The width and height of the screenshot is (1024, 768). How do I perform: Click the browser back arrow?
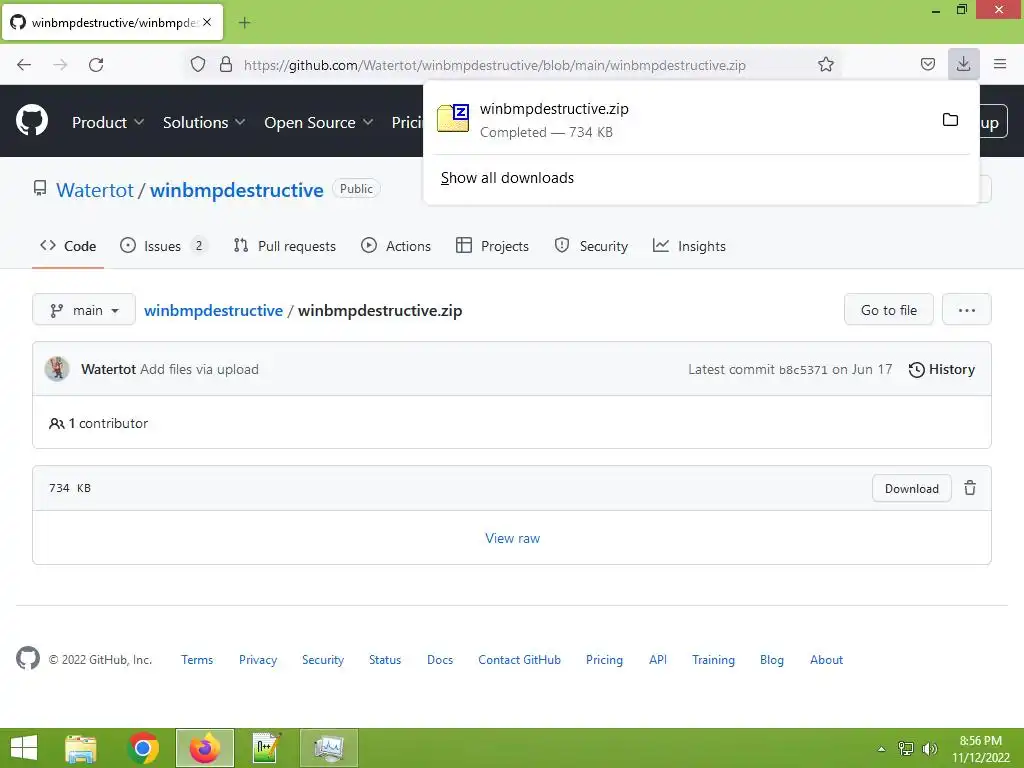coord(24,65)
